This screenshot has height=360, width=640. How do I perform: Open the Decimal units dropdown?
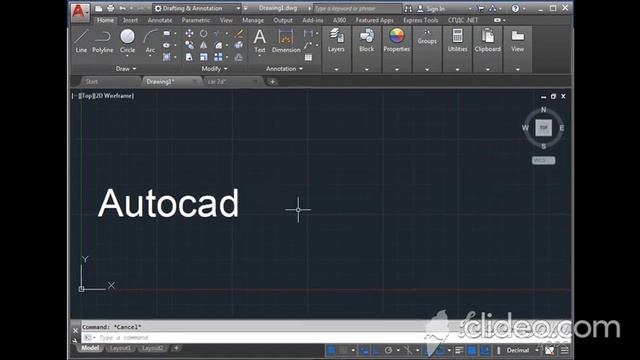click(x=522, y=350)
